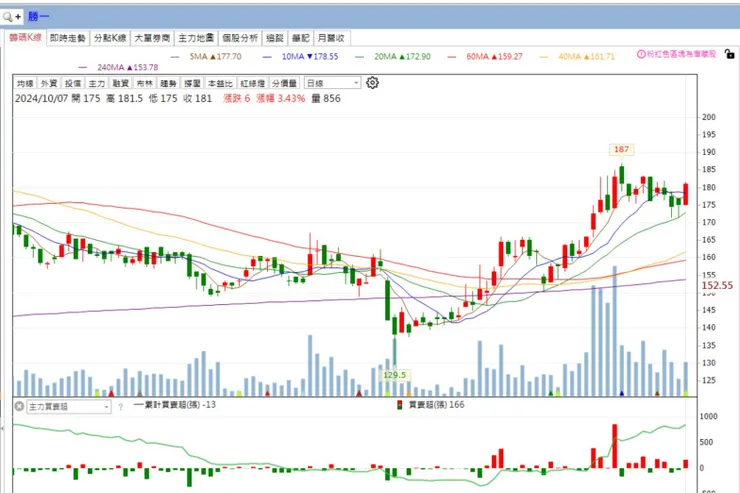Click the red-green 買賣超 legend icon
The height and width of the screenshot is (493, 740).
[399, 405]
